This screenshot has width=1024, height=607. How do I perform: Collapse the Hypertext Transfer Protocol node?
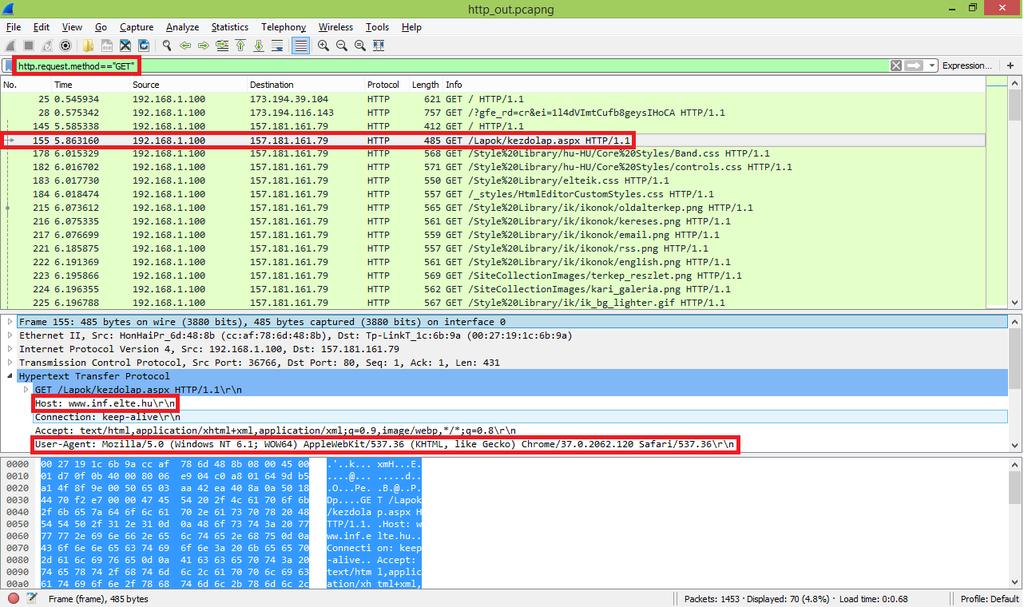(x=10, y=376)
